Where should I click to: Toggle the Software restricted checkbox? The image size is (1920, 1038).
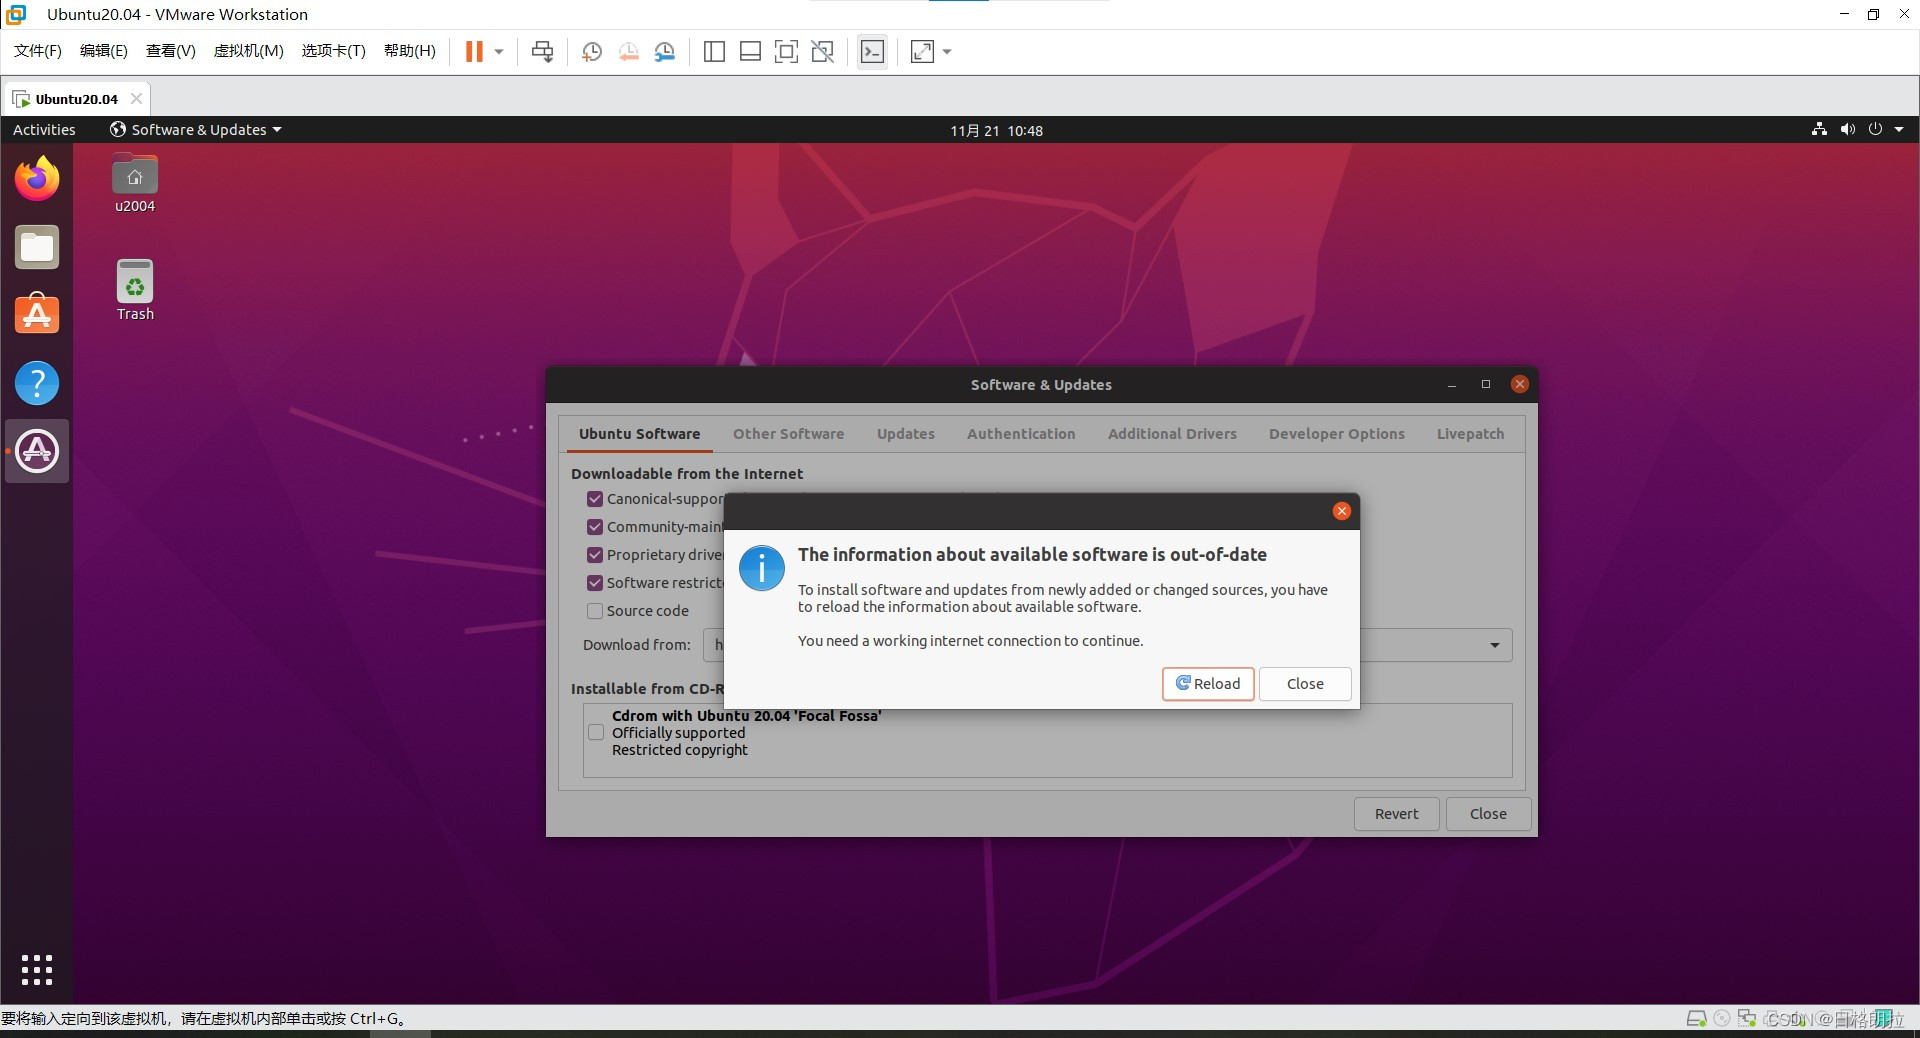click(x=595, y=583)
